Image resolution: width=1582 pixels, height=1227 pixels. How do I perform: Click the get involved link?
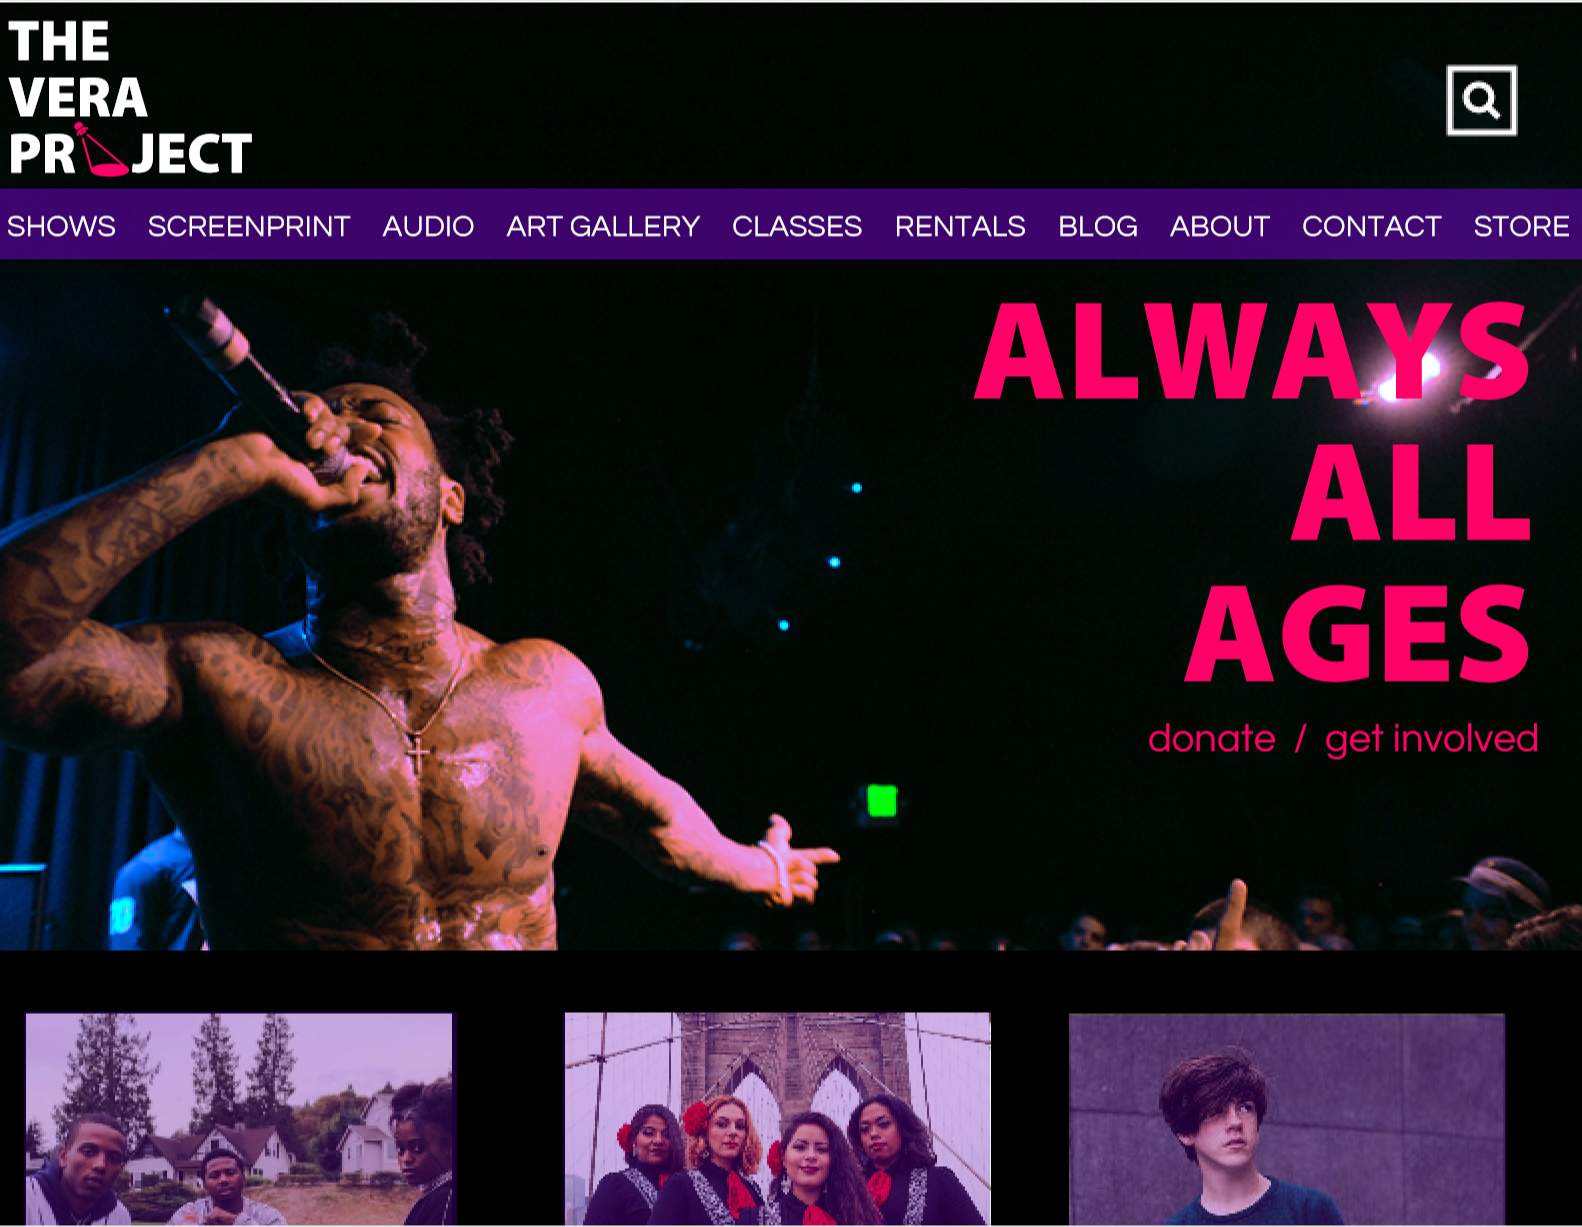point(1431,739)
